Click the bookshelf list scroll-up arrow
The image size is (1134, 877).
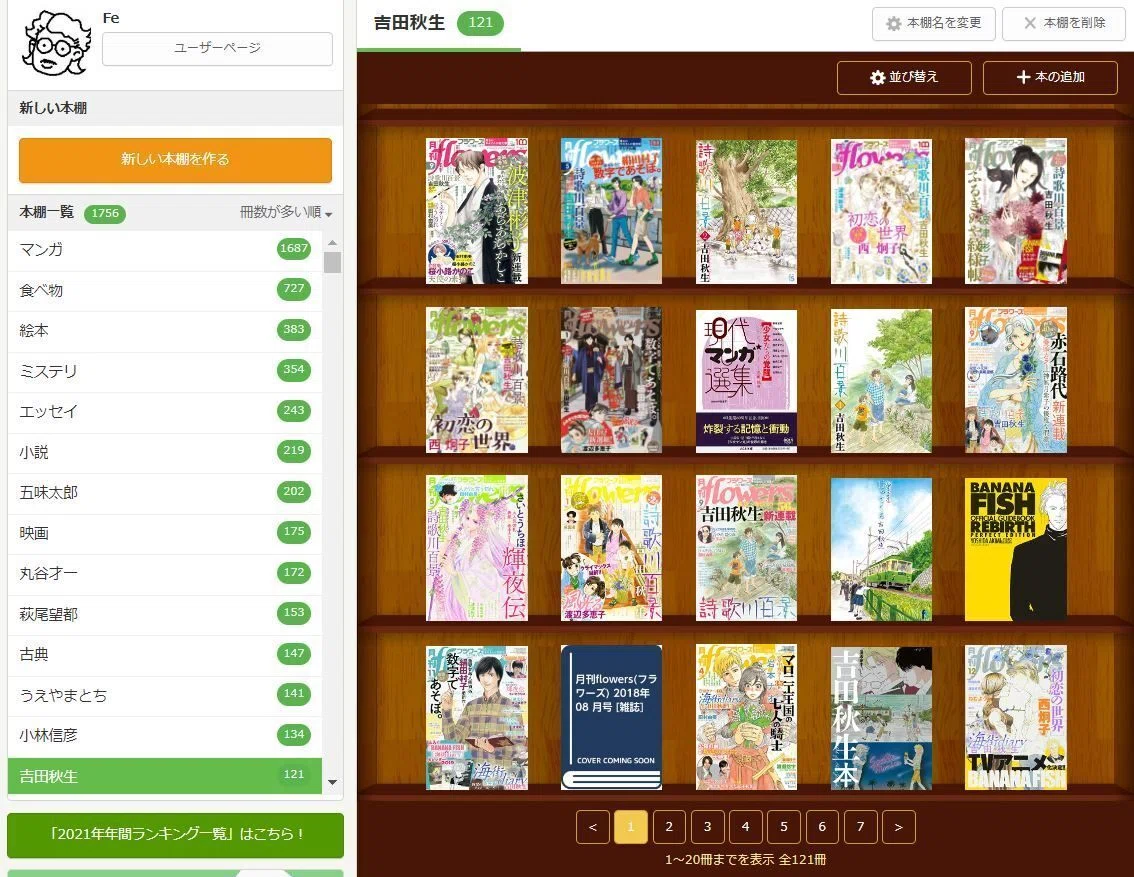pyautogui.click(x=333, y=242)
